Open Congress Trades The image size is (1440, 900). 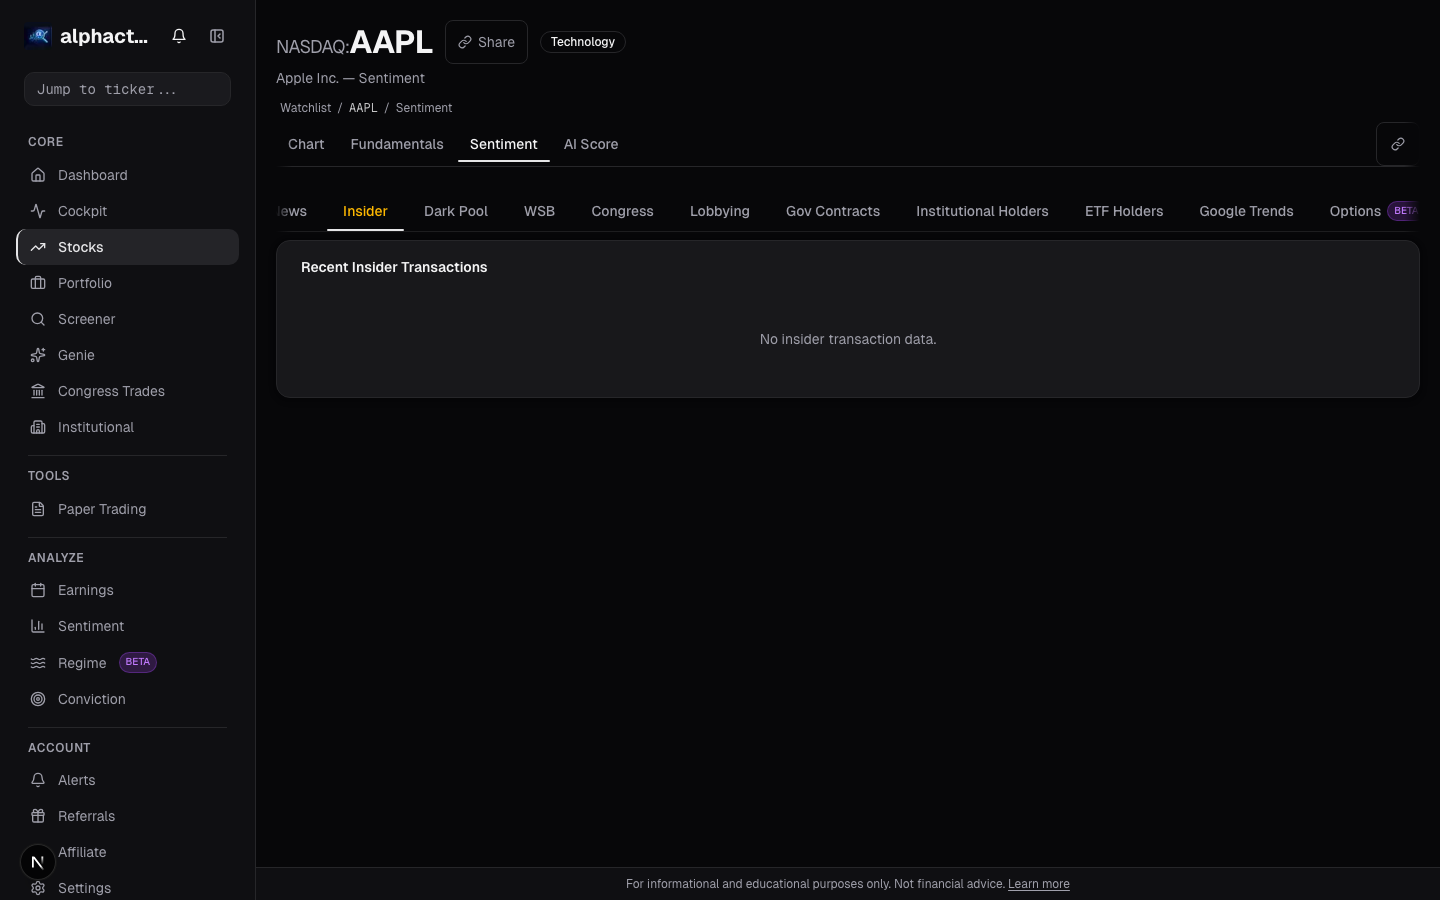pyautogui.click(x=111, y=391)
